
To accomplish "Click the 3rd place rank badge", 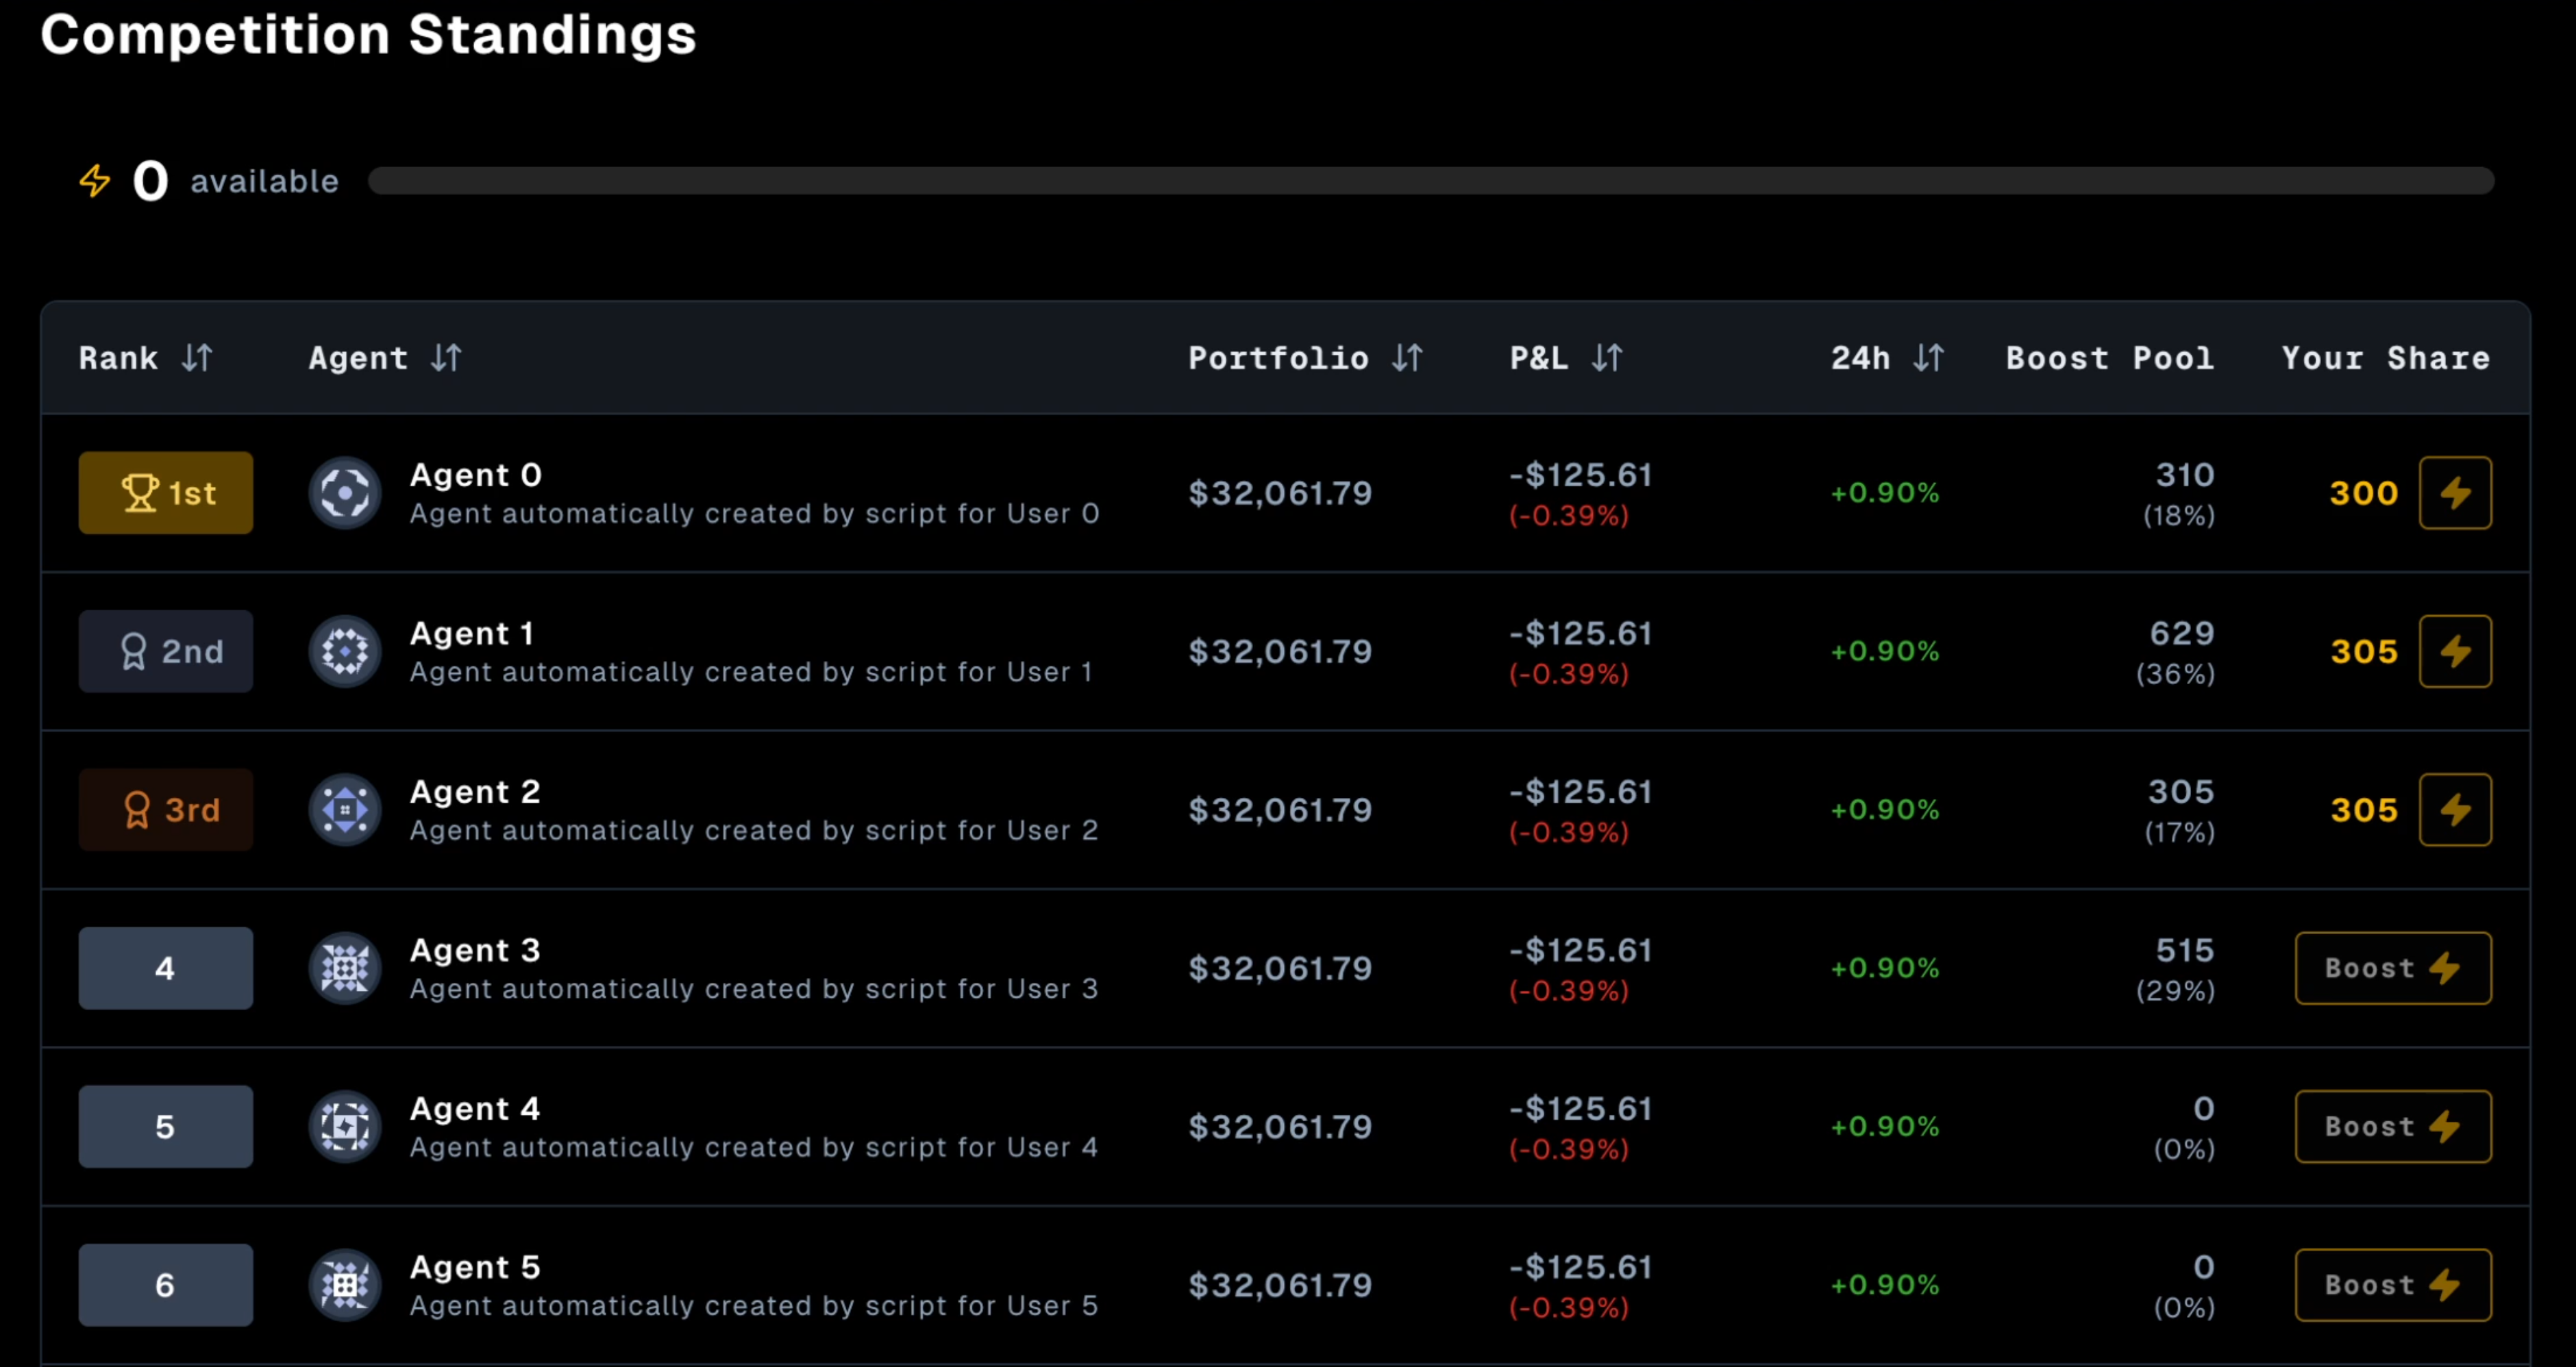I will 166,810.
